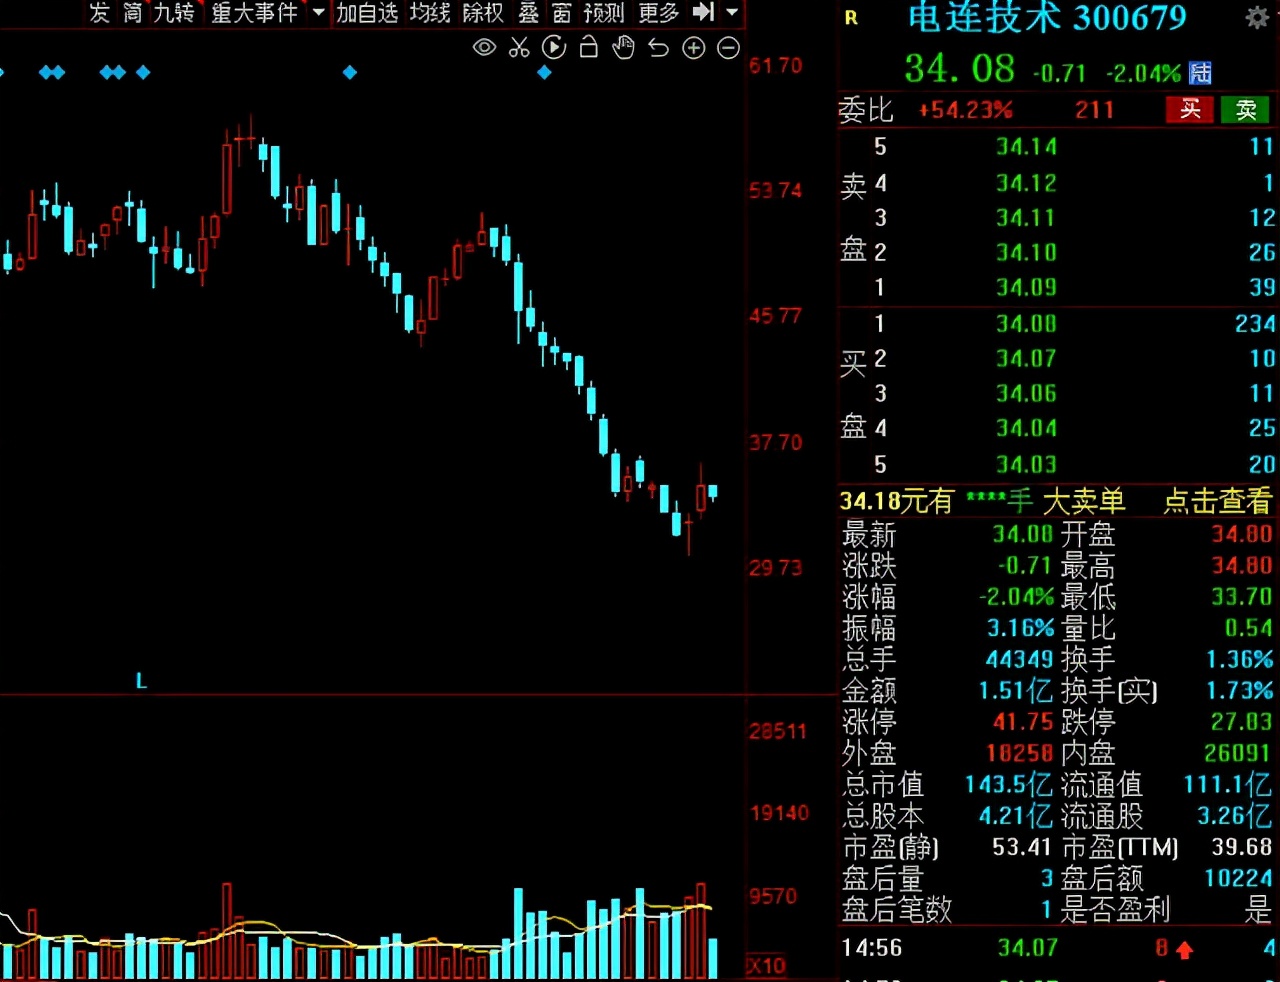The width and height of the screenshot is (1280, 982).
Task: Click the 市盈(TTM) value 39.68
Action: [1242, 847]
